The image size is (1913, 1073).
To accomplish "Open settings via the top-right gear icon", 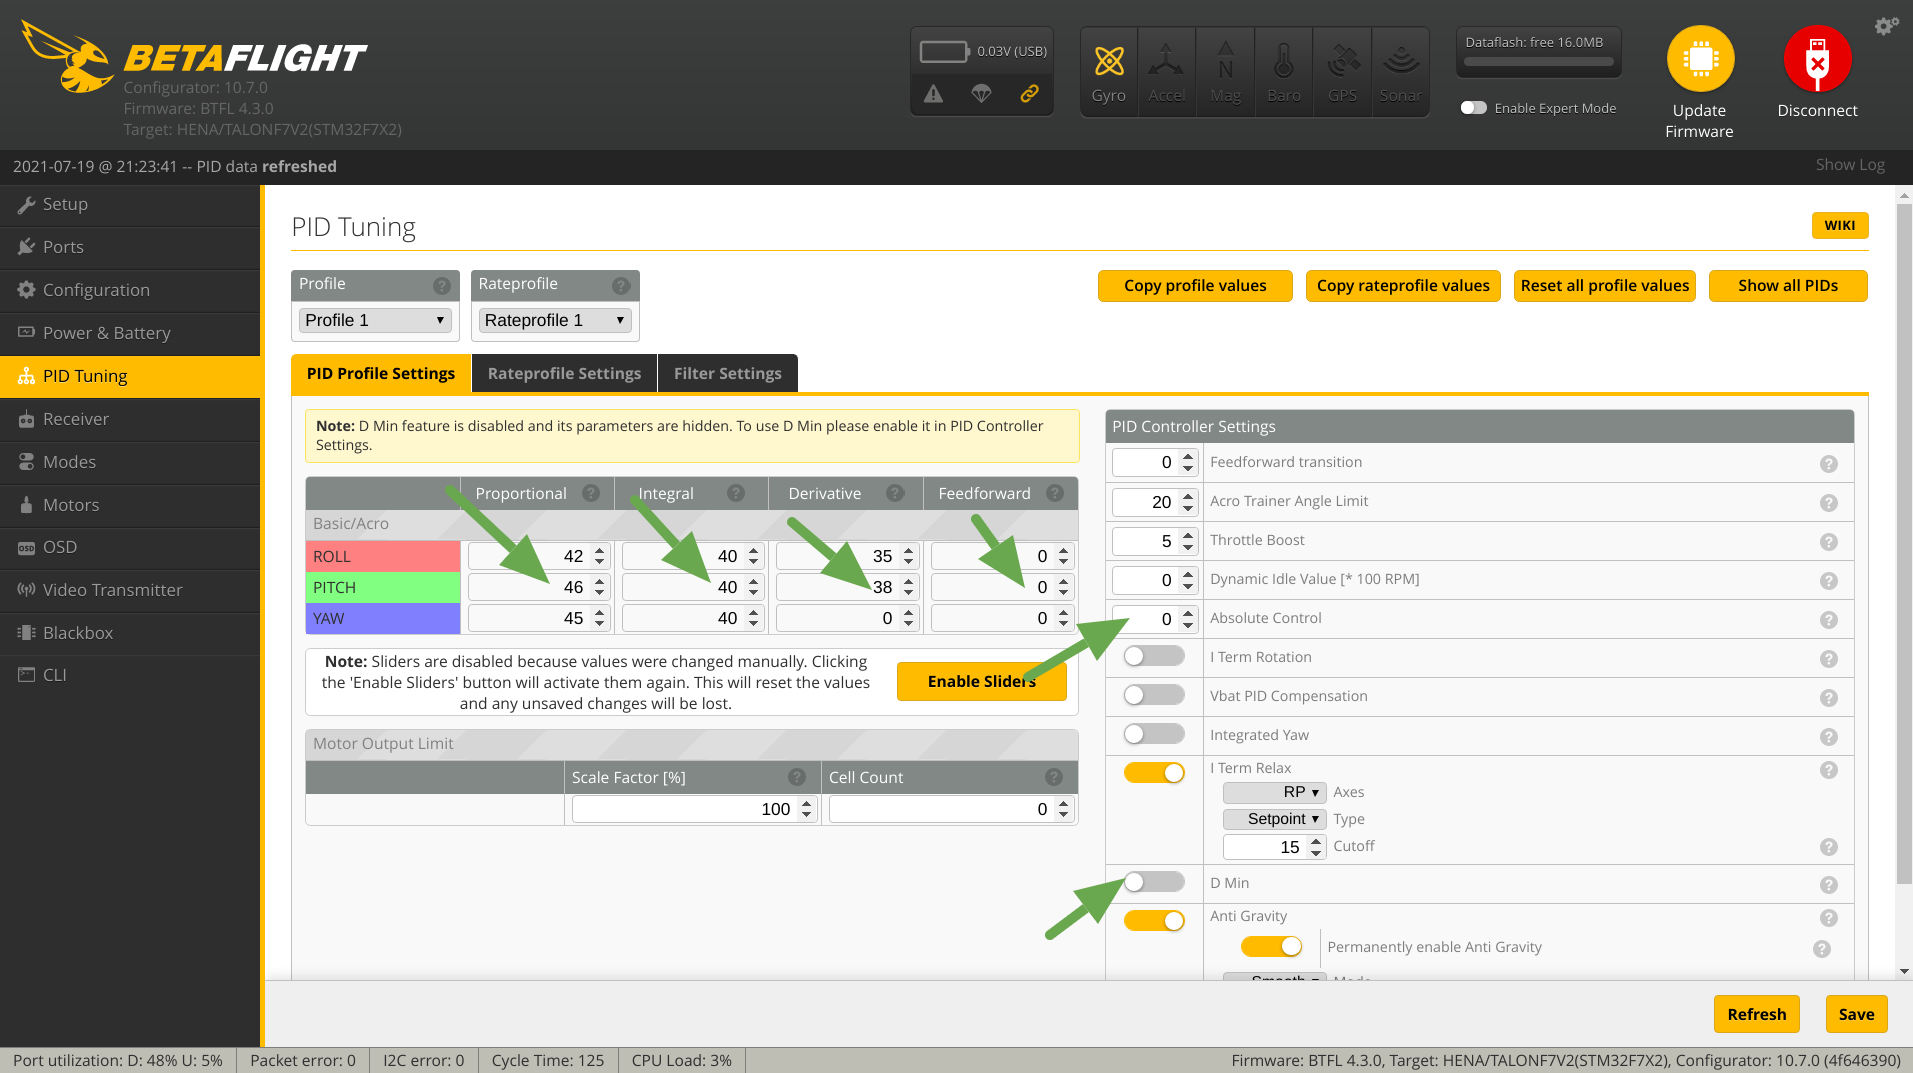I will click(x=1885, y=26).
